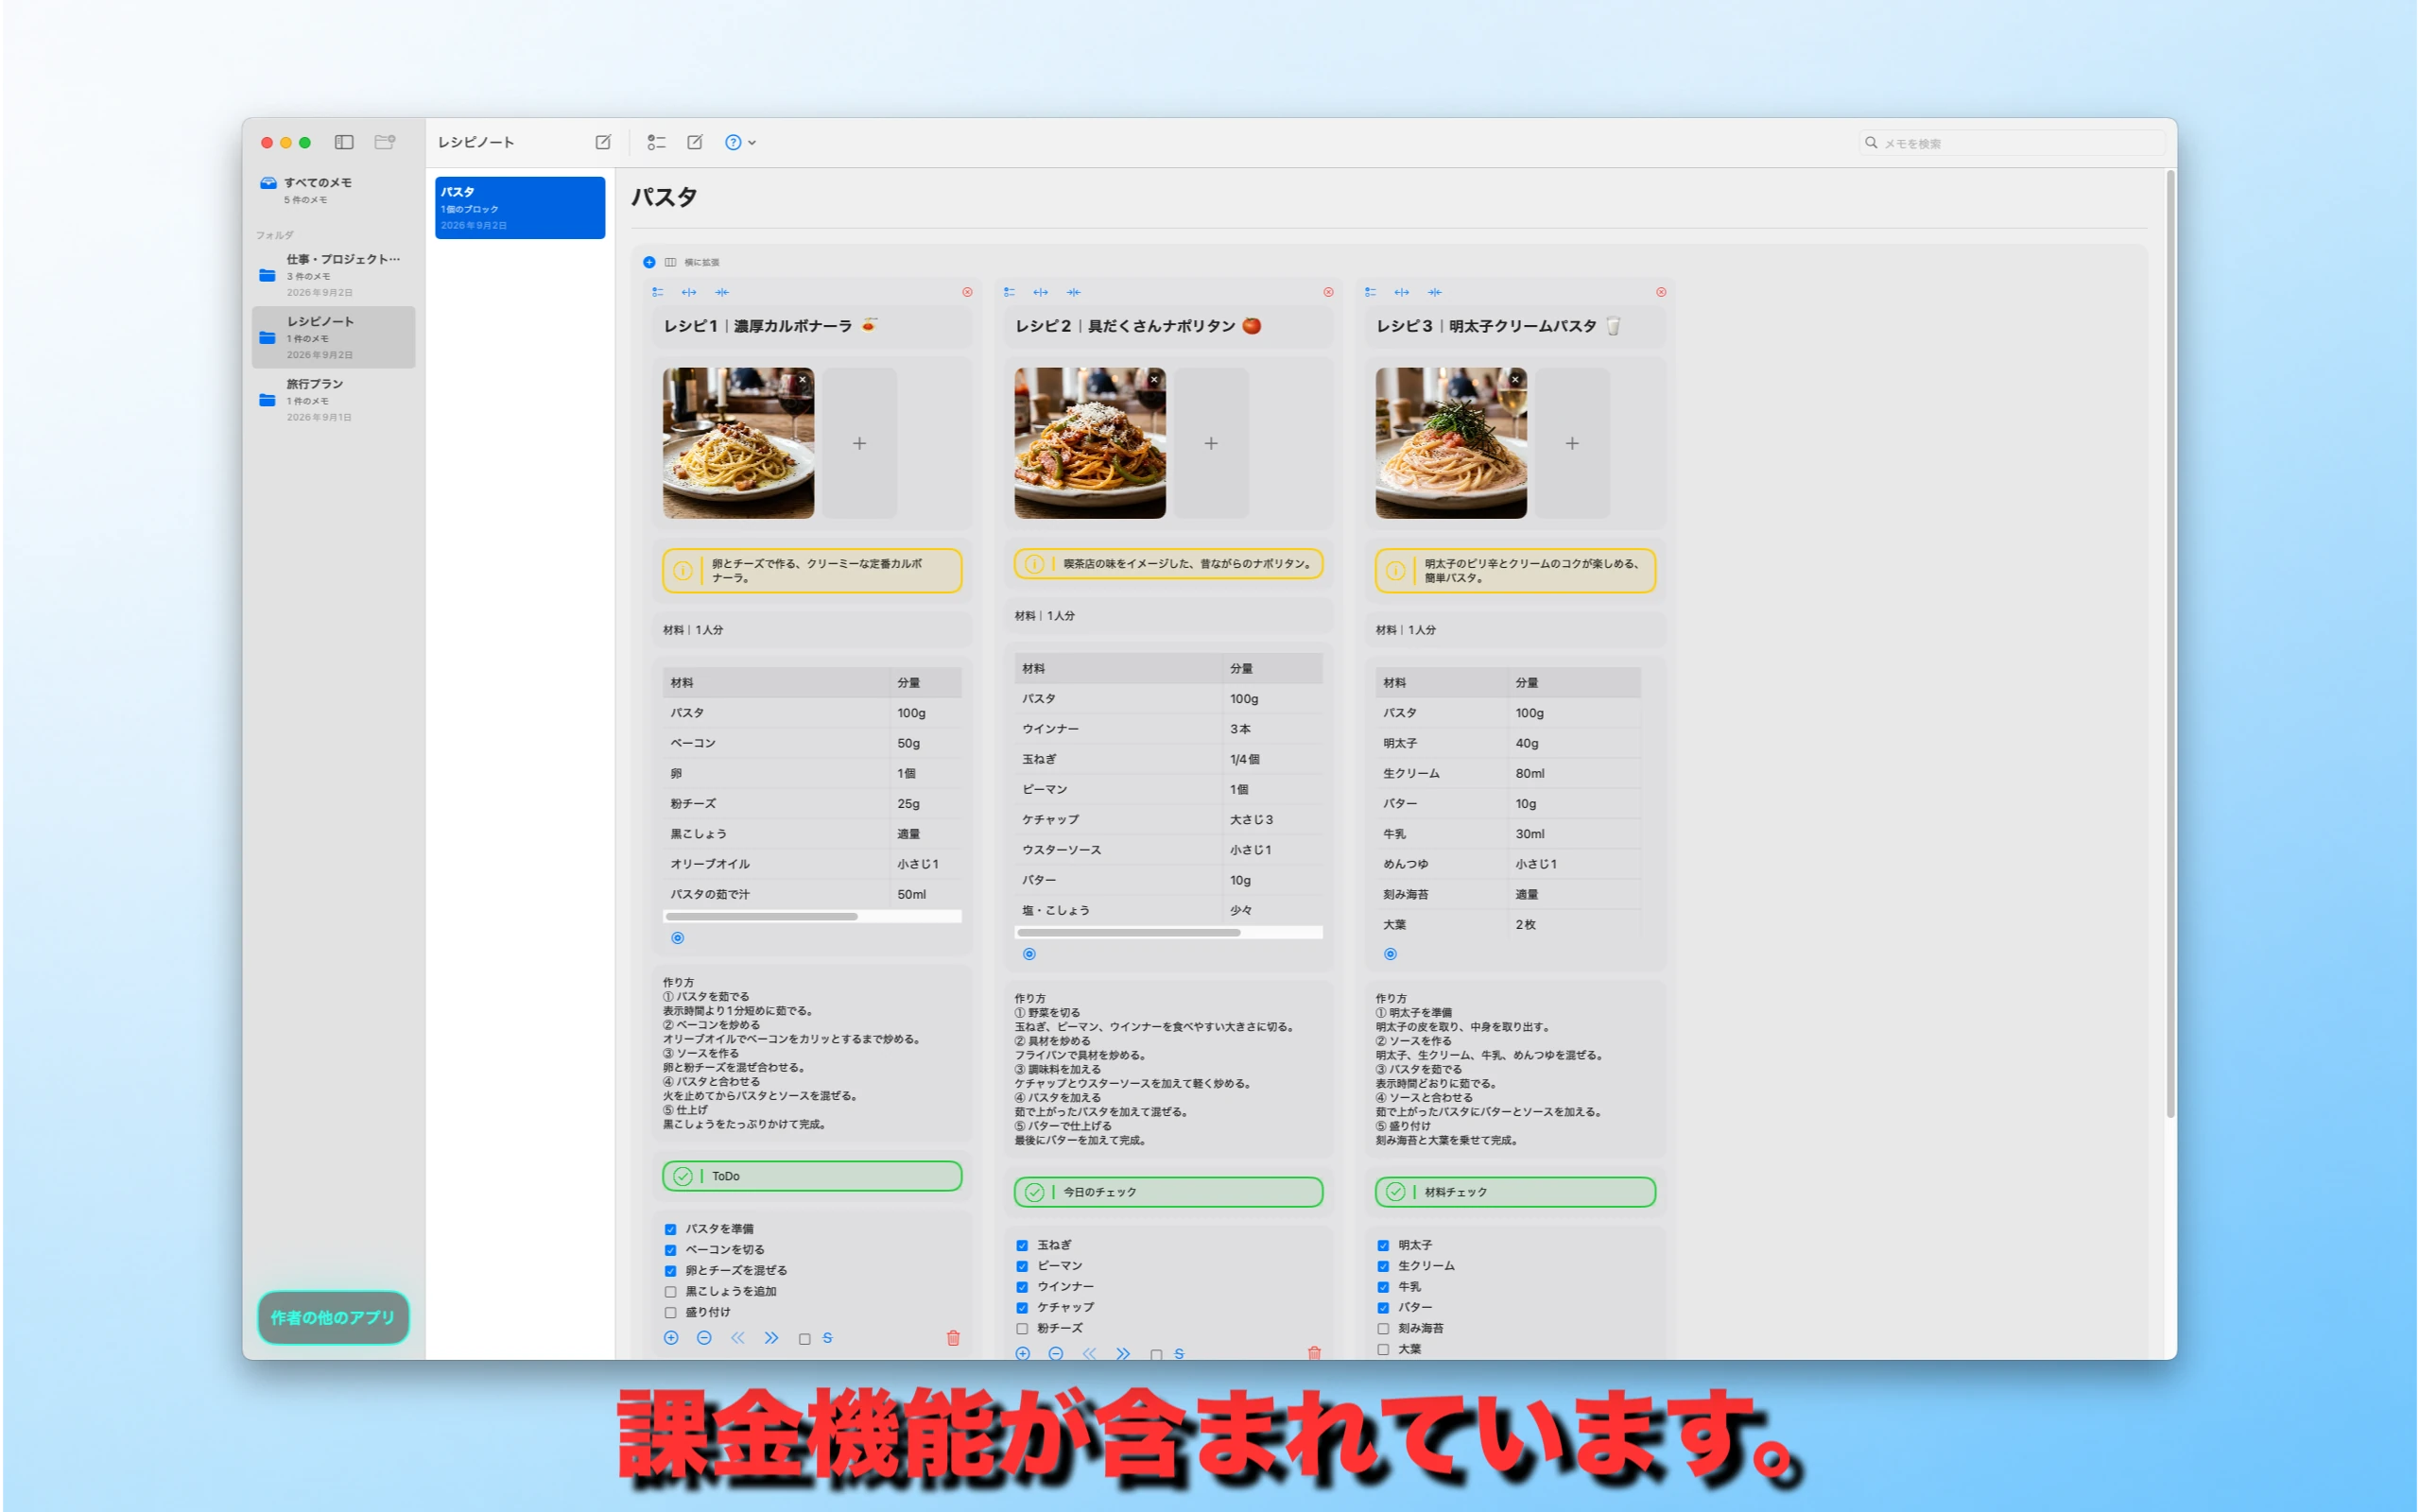The height and width of the screenshot is (1512, 2420).
Task: Click 作者の他のアプリ button
Action: 333,1317
